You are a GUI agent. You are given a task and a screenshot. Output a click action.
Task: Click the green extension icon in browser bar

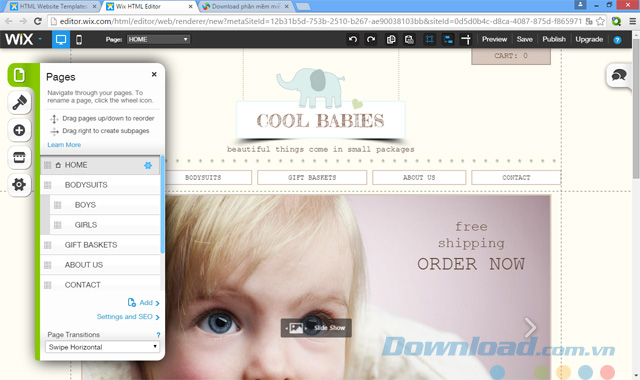616,21
